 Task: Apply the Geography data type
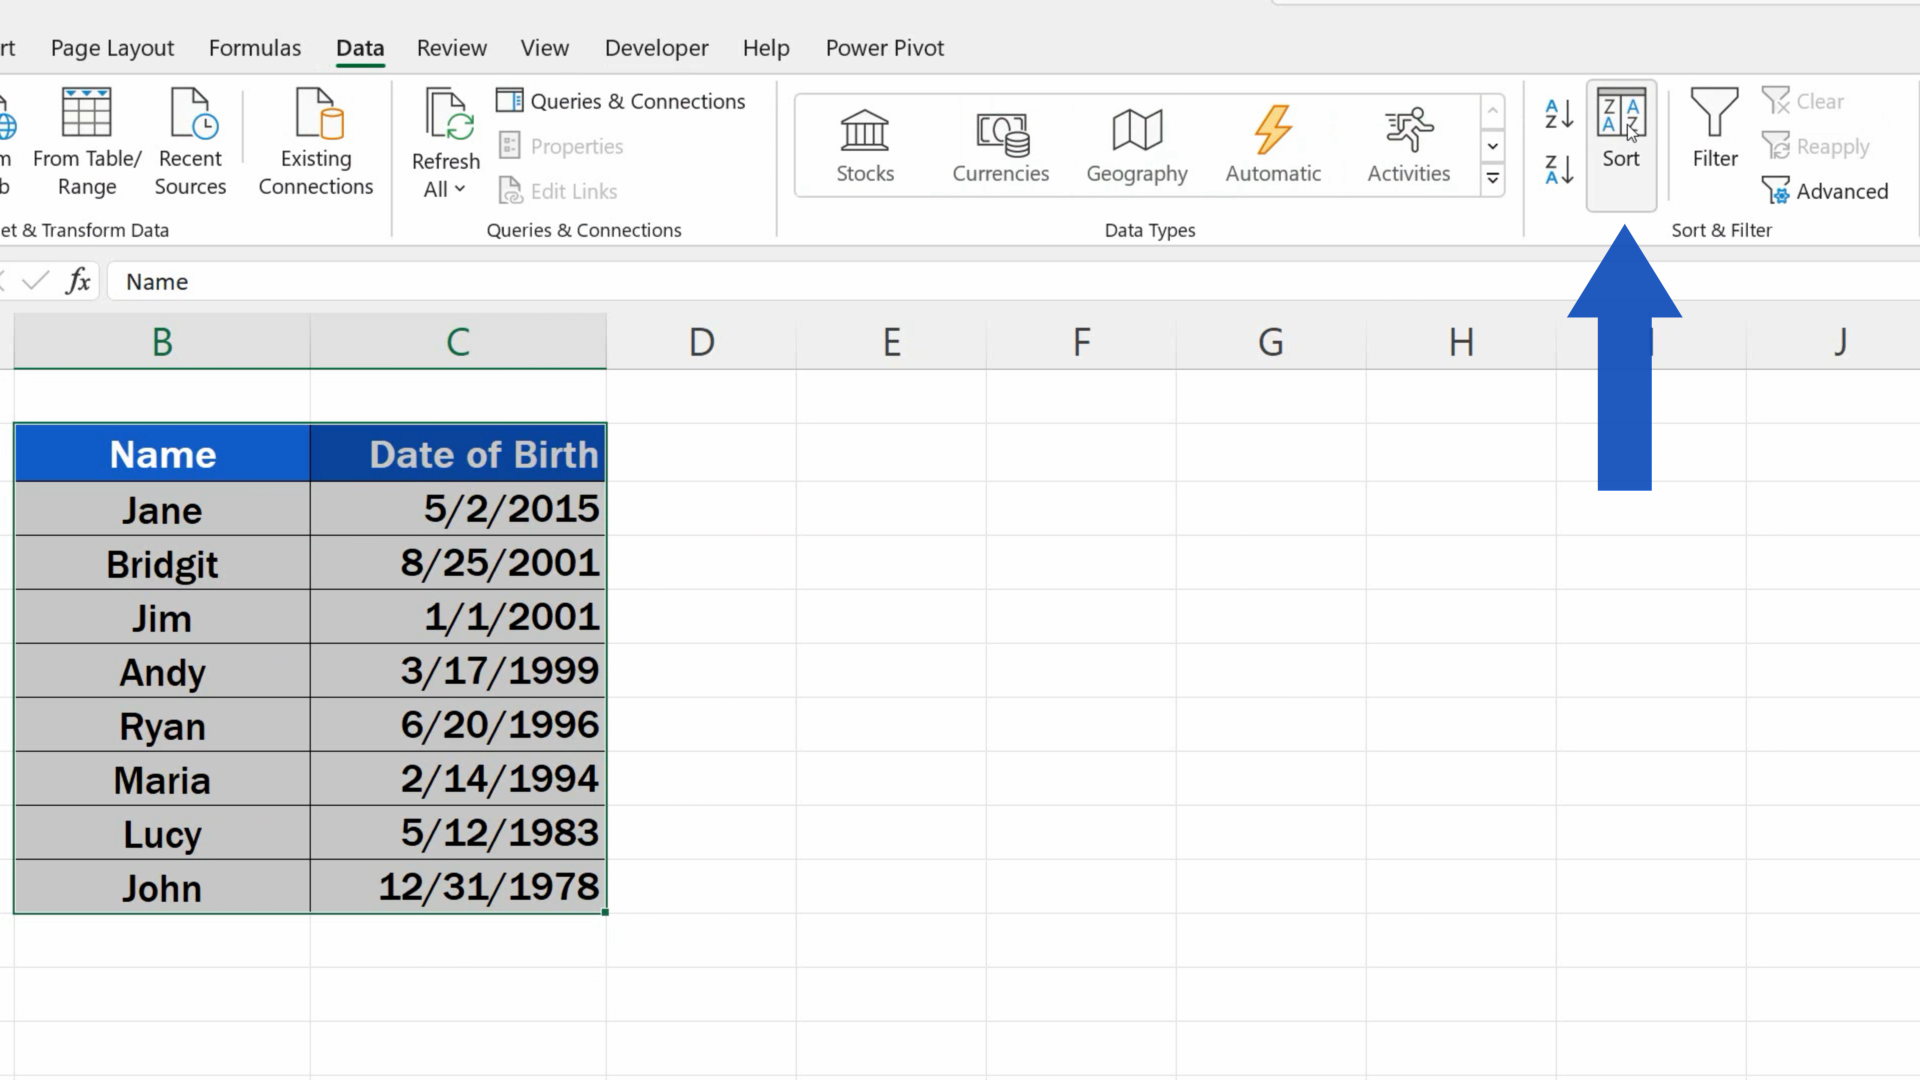coord(1136,145)
